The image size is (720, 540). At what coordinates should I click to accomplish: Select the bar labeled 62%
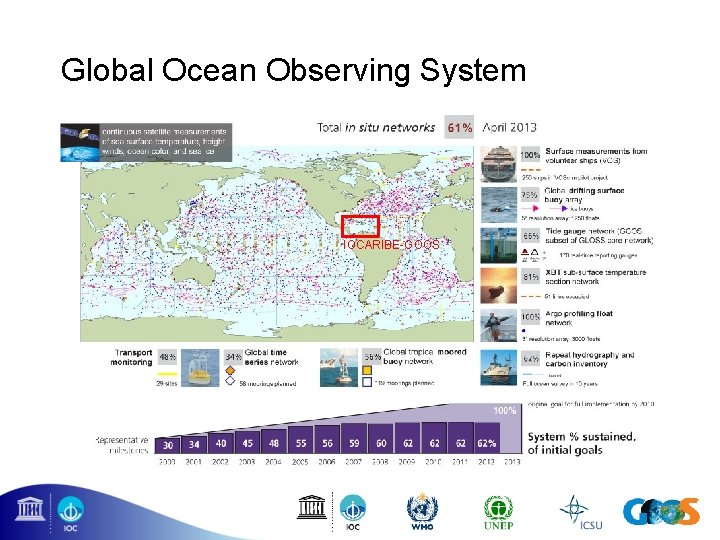[487, 437]
